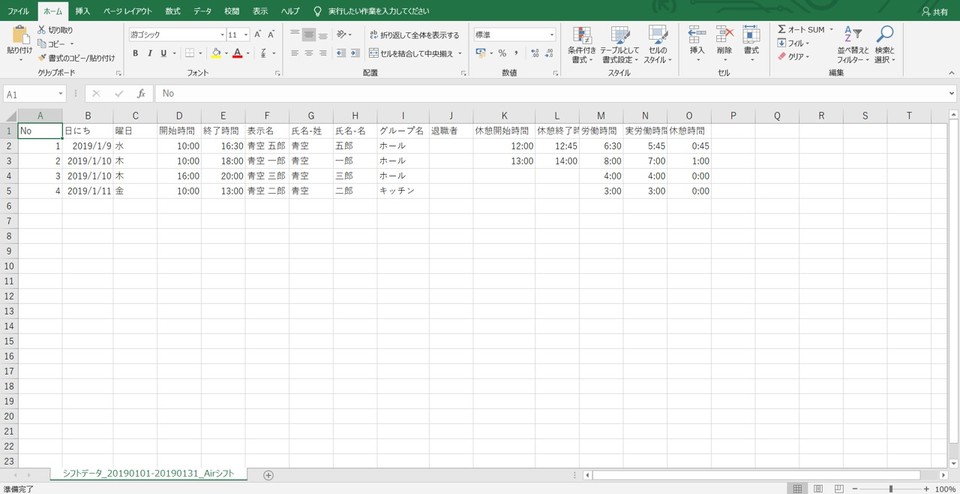
Task: Toggle Bold formatting
Action: point(135,53)
